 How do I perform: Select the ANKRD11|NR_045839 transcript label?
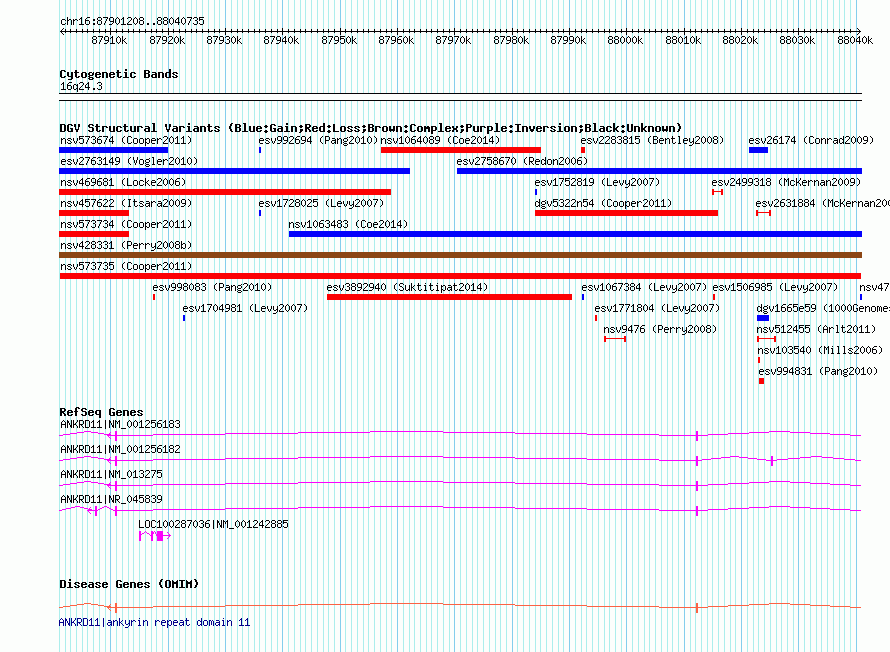coord(111,499)
